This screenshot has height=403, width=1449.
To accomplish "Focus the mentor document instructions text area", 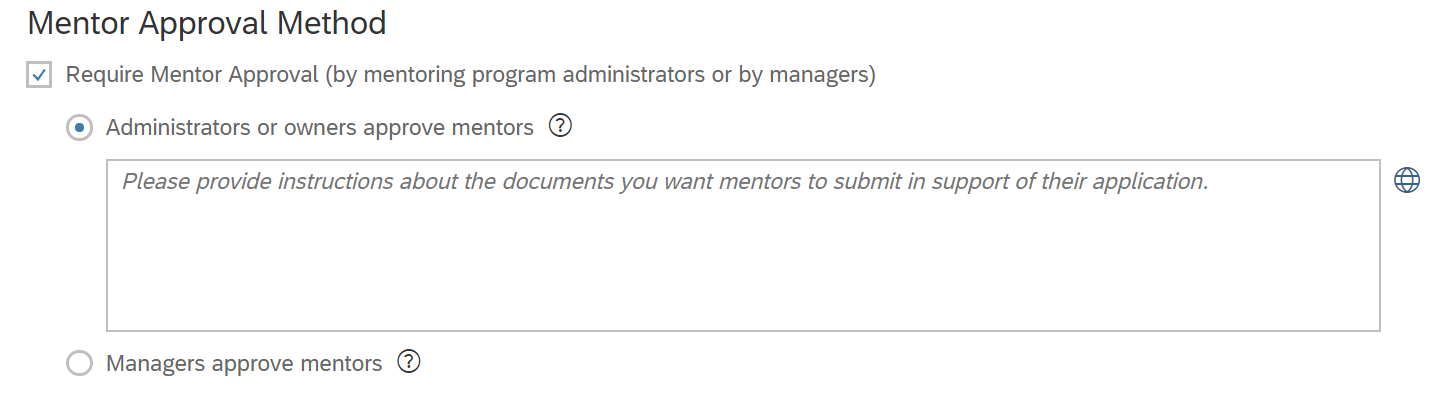I will (743, 245).
